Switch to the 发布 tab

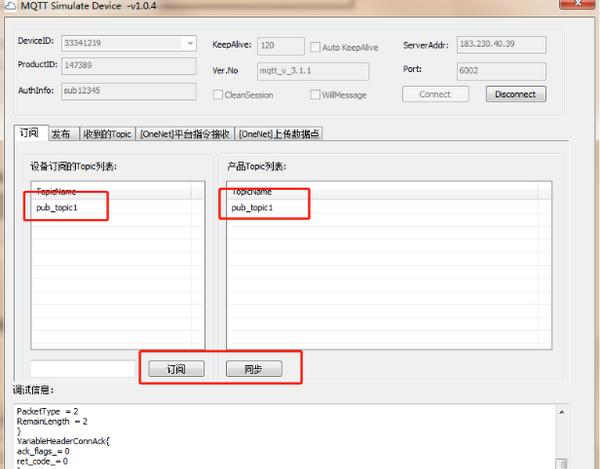point(64,134)
